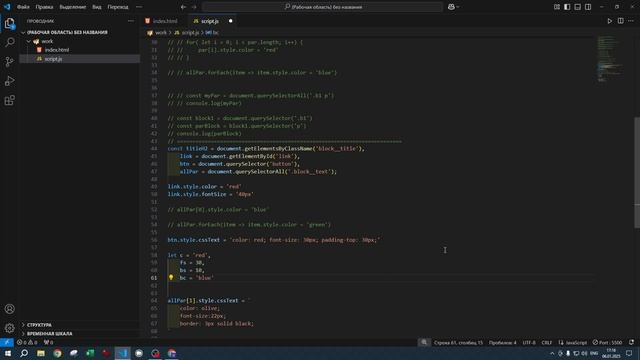Open the Explorer view in activity bar
The height and width of the screenshot is (360, 640).
point(9,24)
